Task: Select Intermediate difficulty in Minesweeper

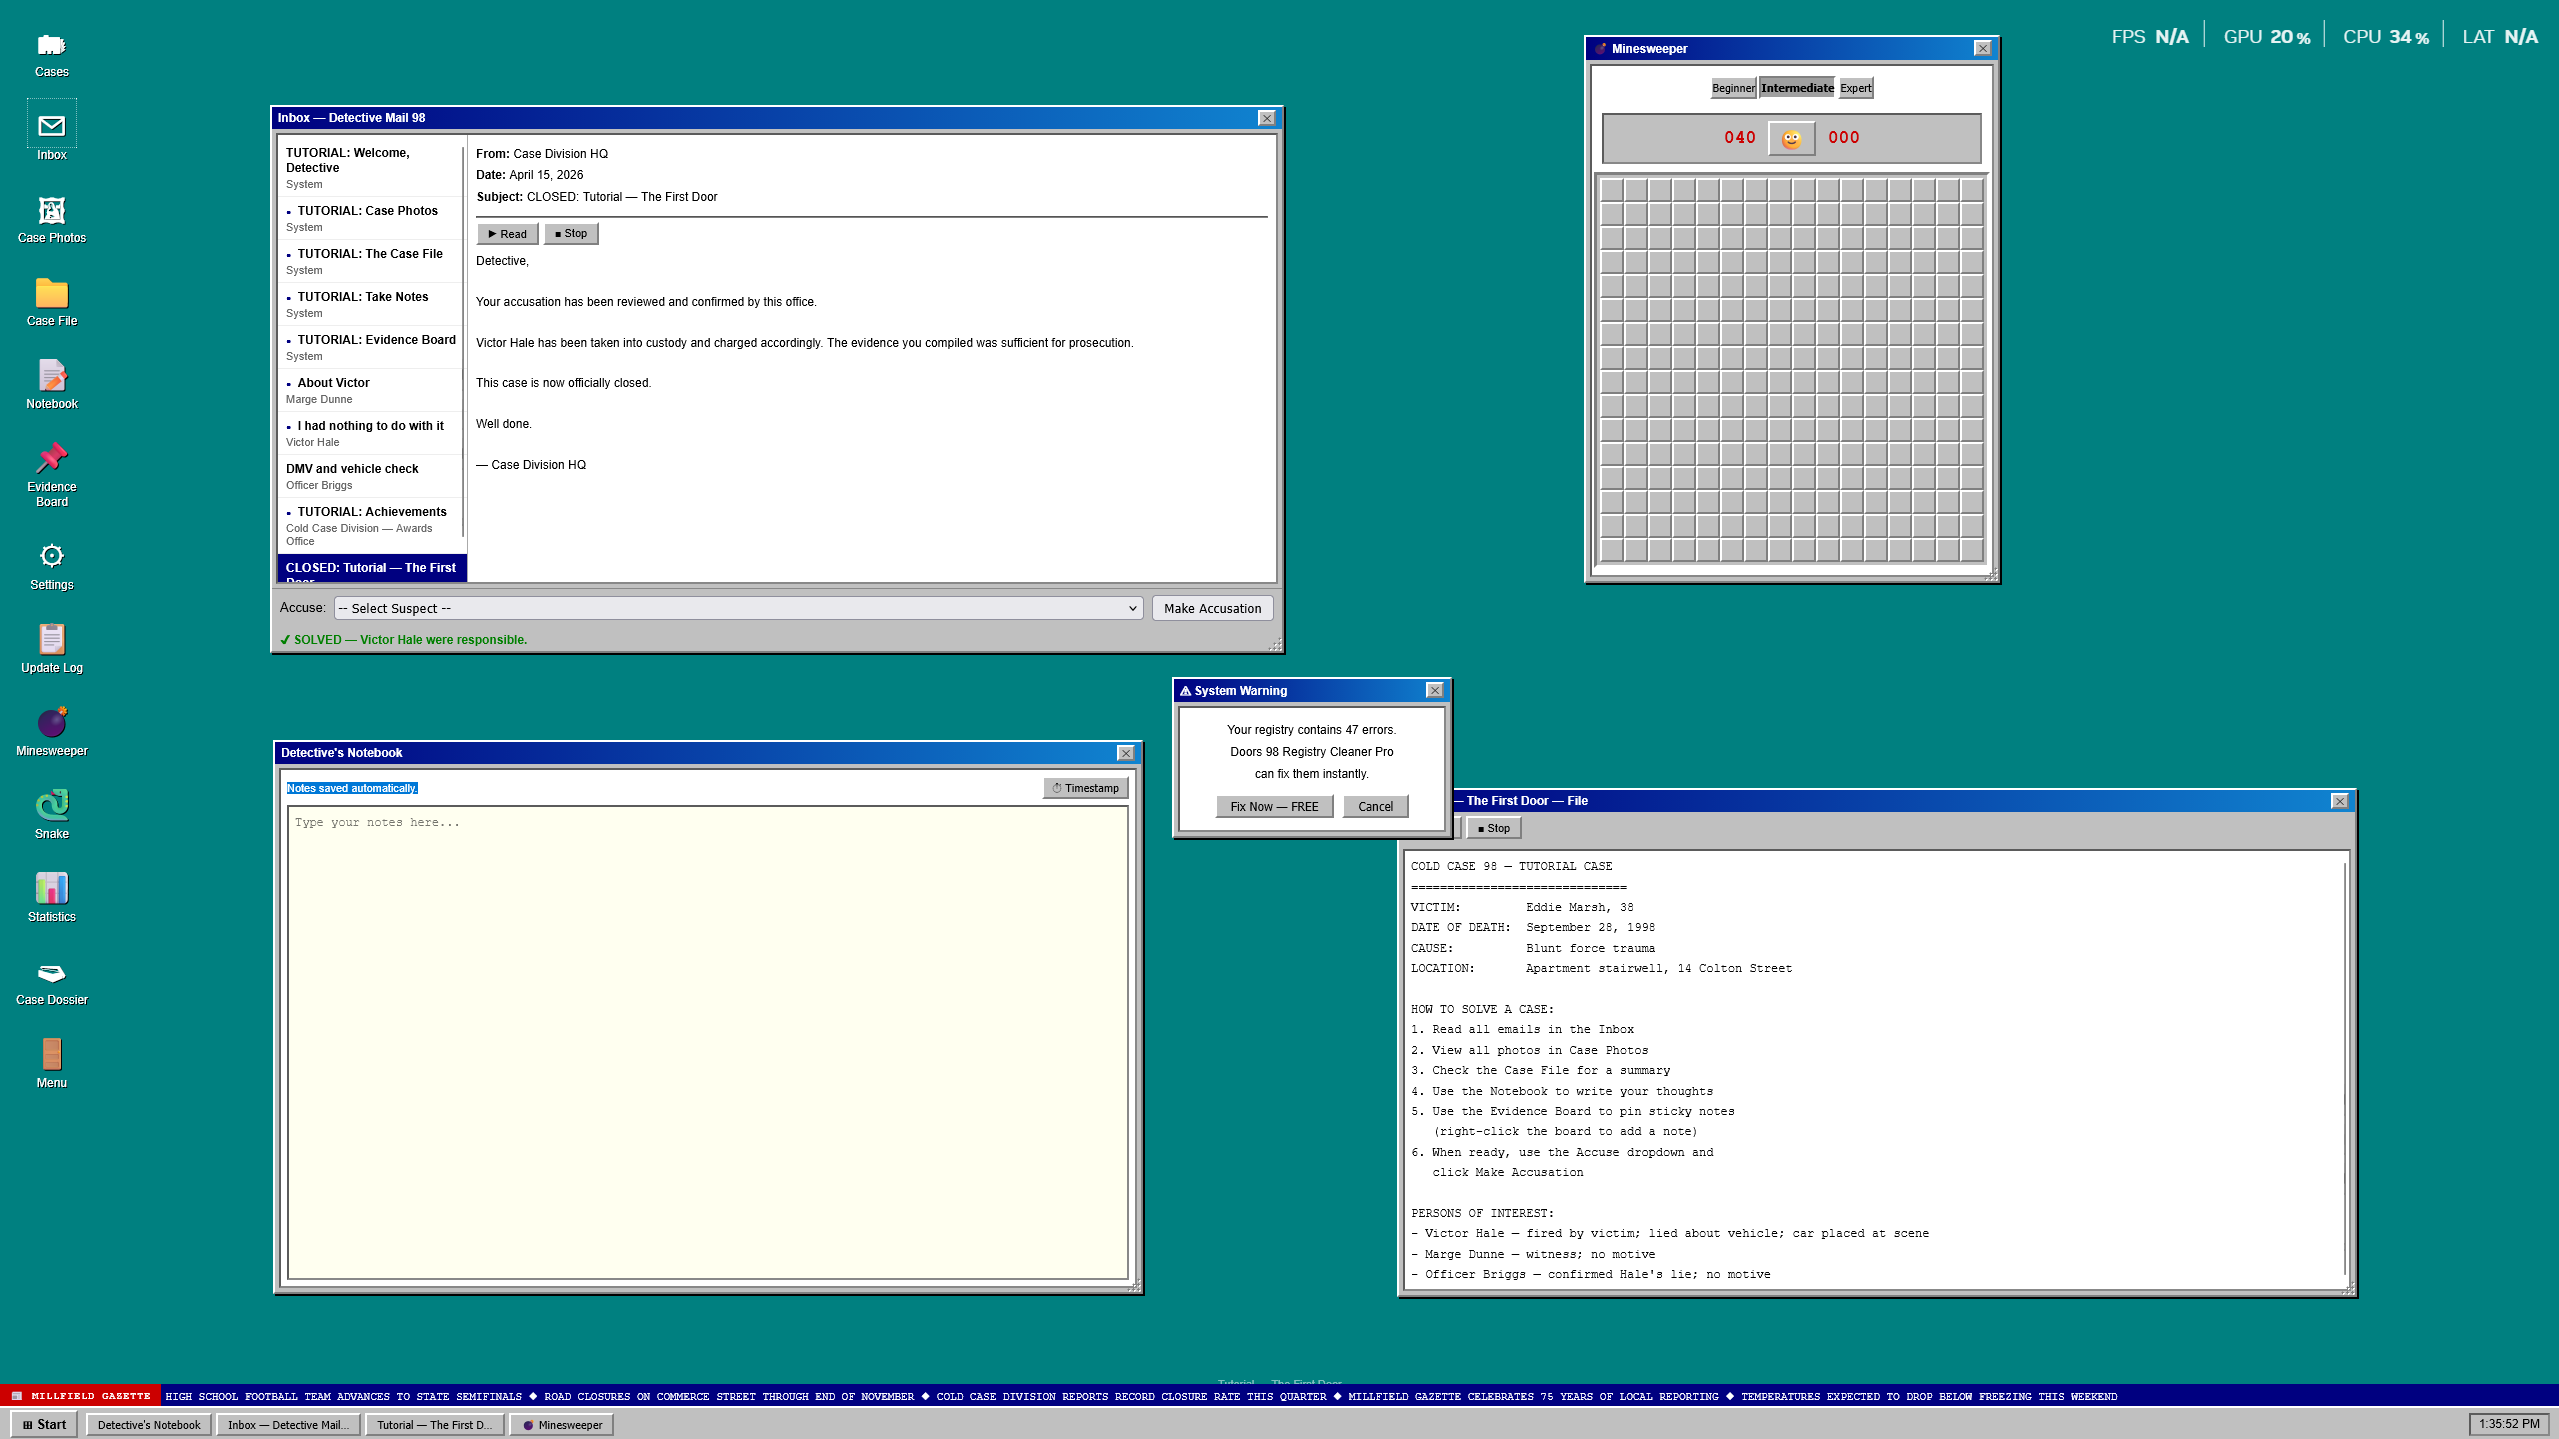Action: [1796, 88]
